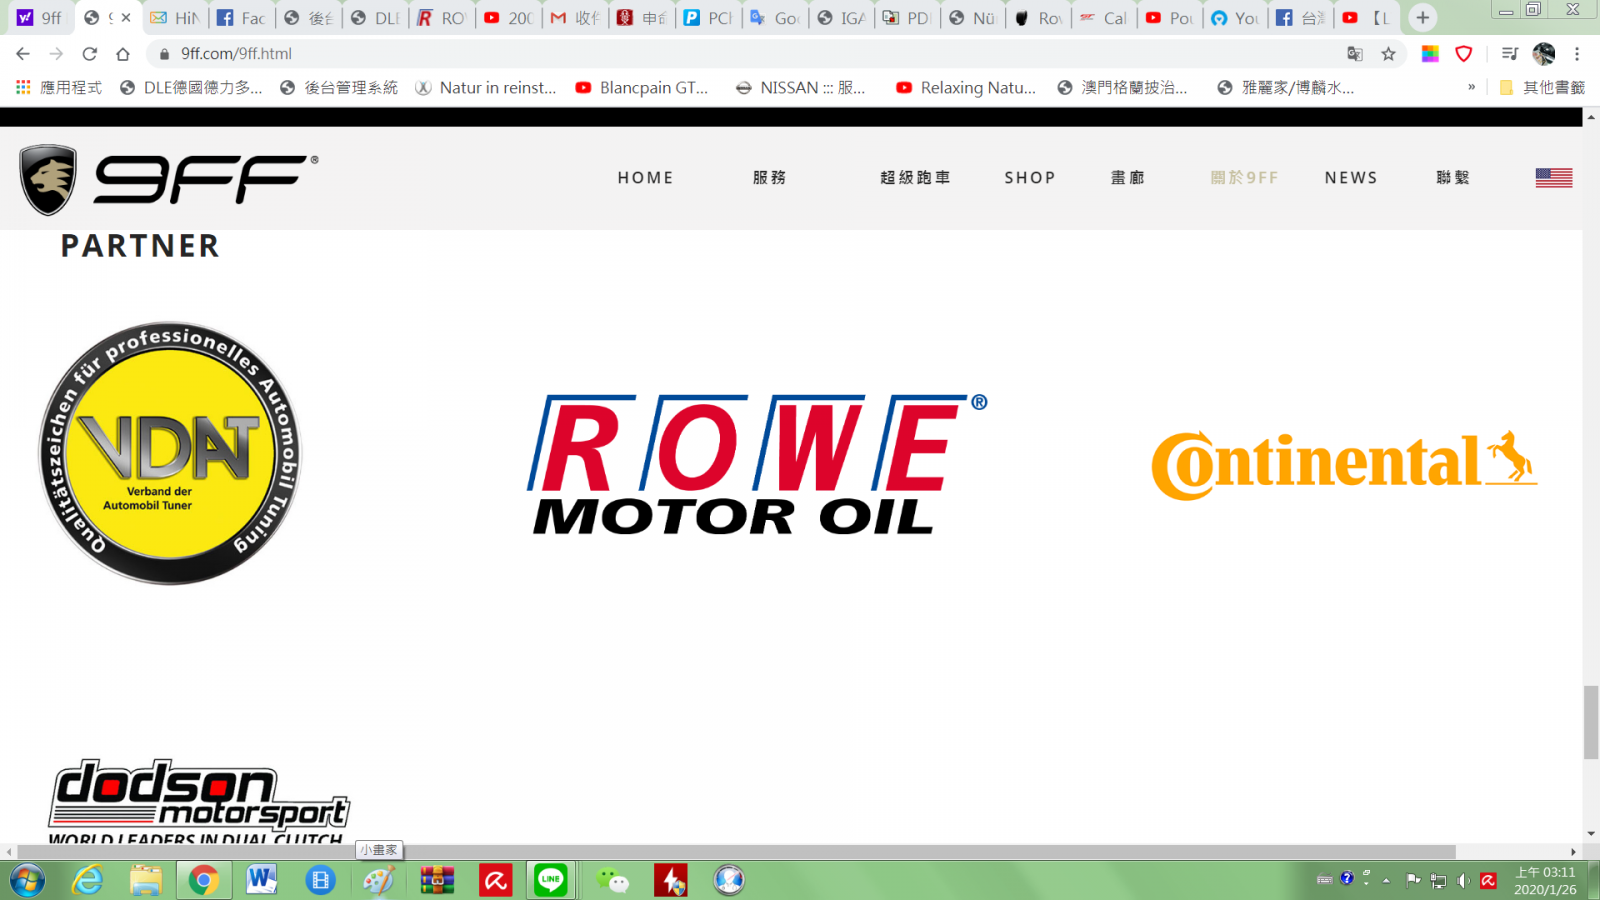Image resolution: width=1600 pixels, height=900 pixels.
Task: Click the 9FF logo in header
Action: tap(168, 180)
